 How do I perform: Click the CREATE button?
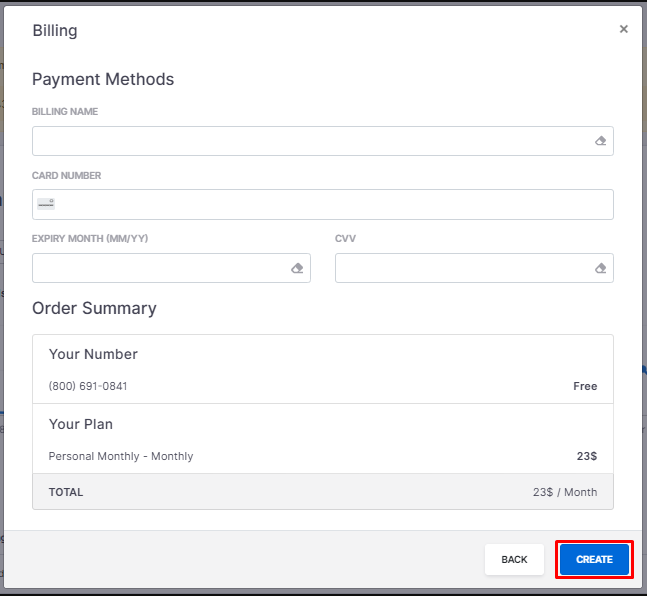point(594,559)
